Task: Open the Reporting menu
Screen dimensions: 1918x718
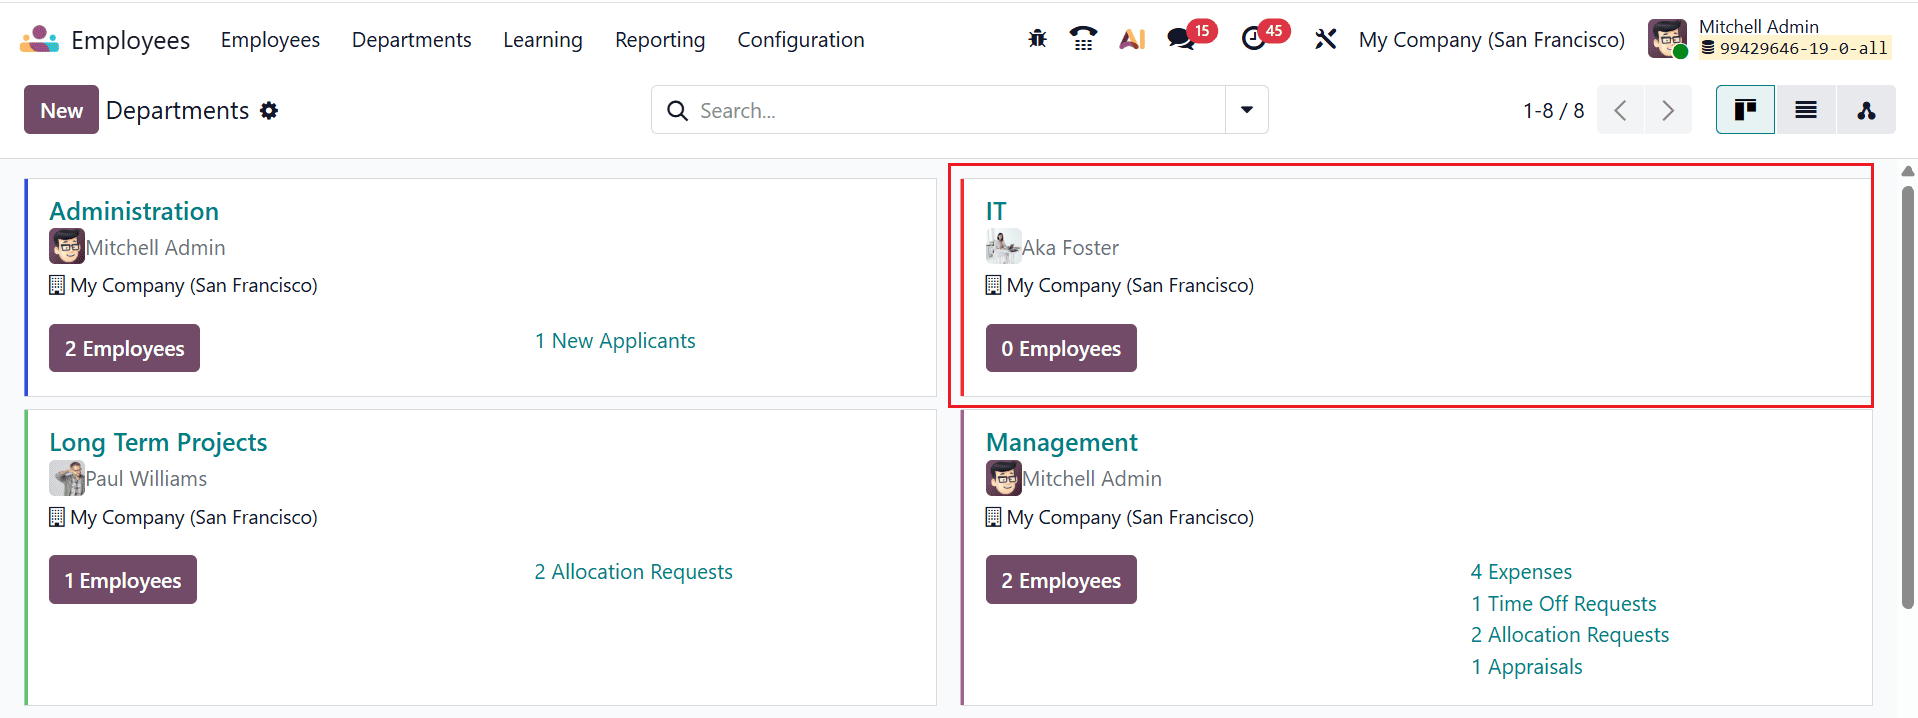Action: (659, 39)
